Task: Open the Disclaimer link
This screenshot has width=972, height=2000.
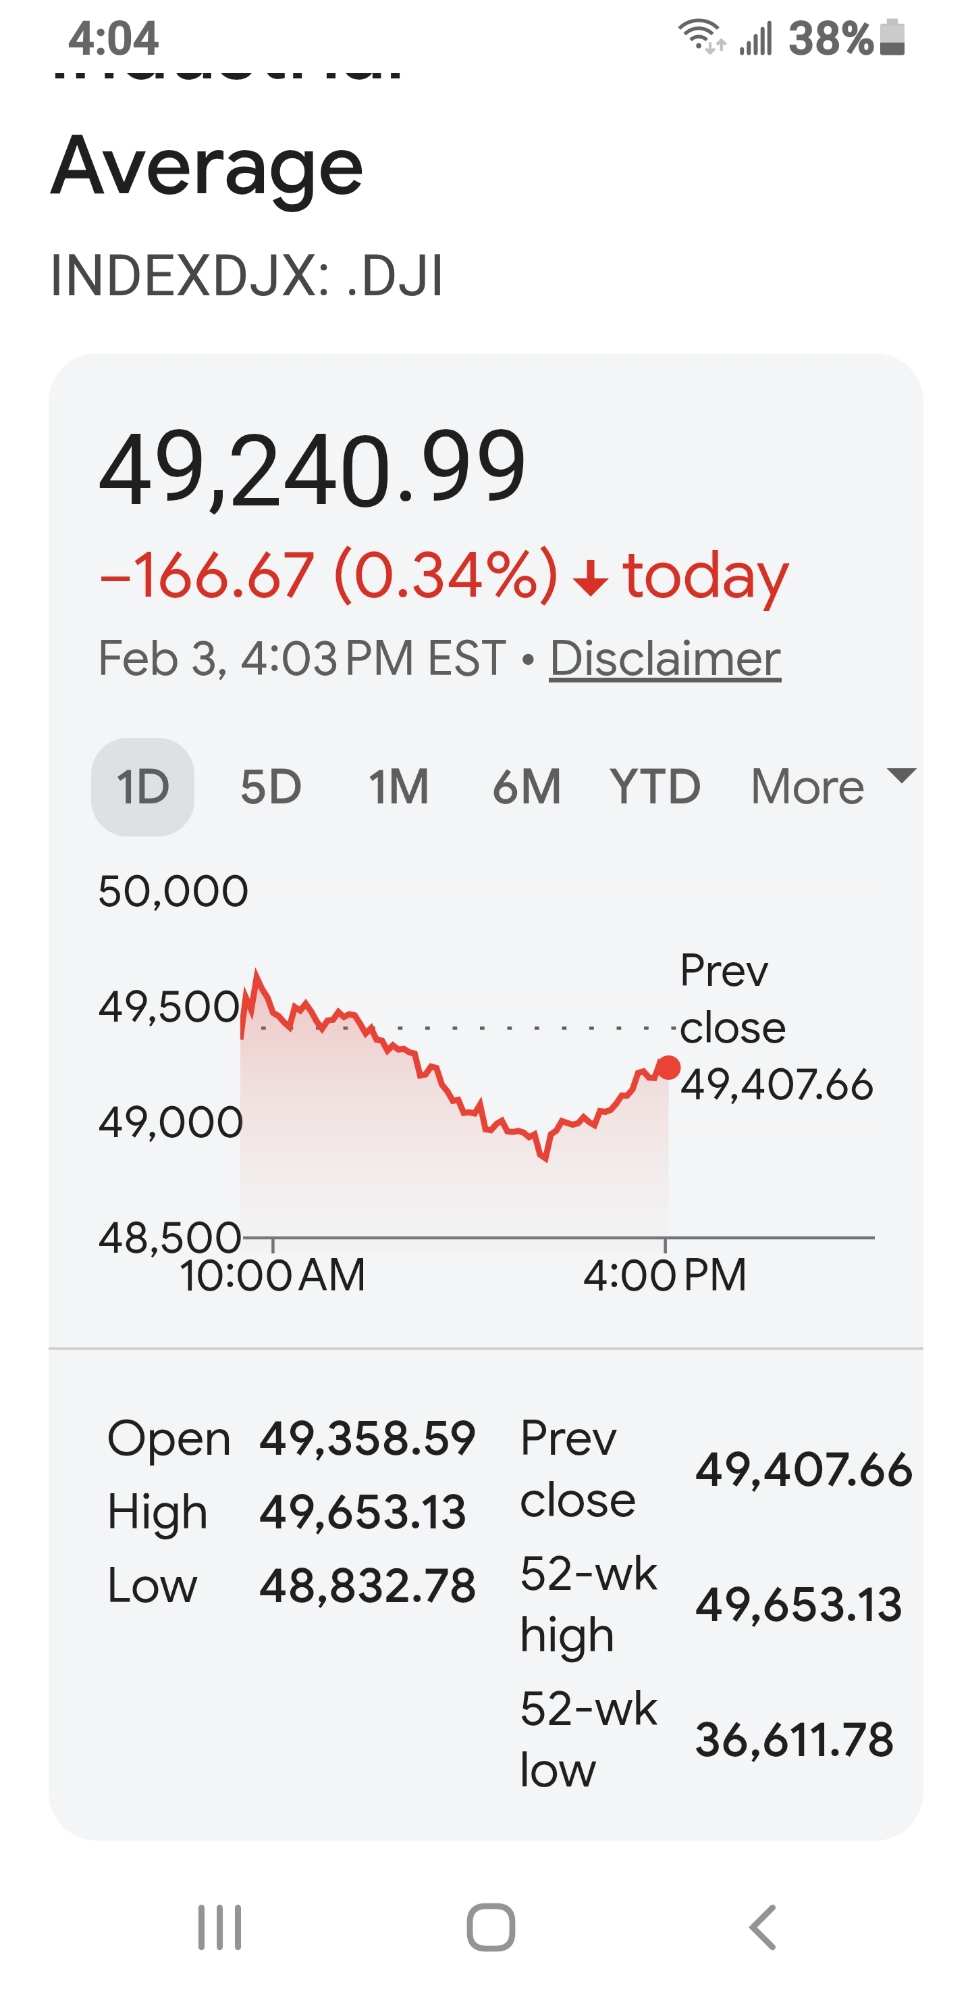Action: pos(665,659)
